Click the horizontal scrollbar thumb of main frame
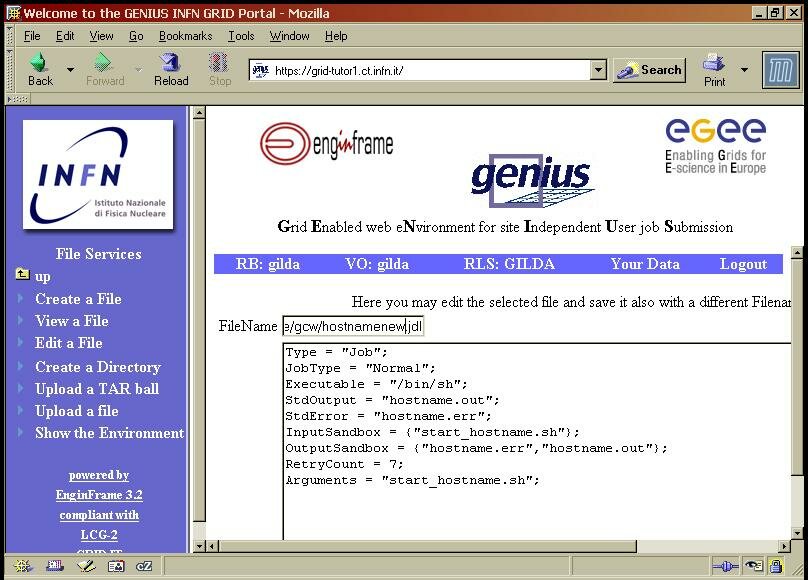This screenshot has height=580, width=808. (427, 545)
